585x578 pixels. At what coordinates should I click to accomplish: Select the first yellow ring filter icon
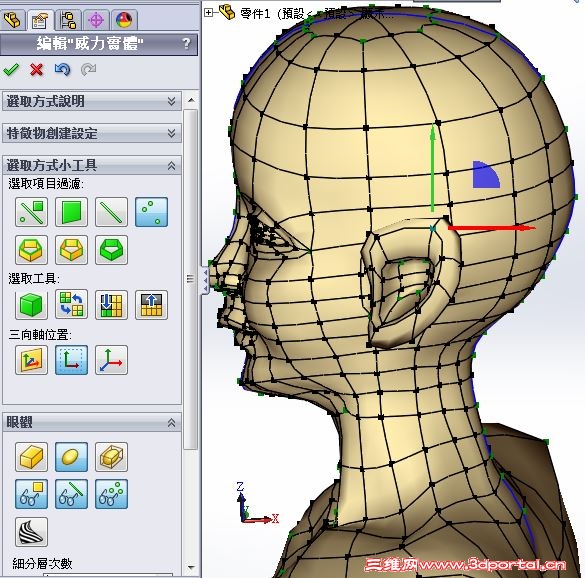click(31, 250)
